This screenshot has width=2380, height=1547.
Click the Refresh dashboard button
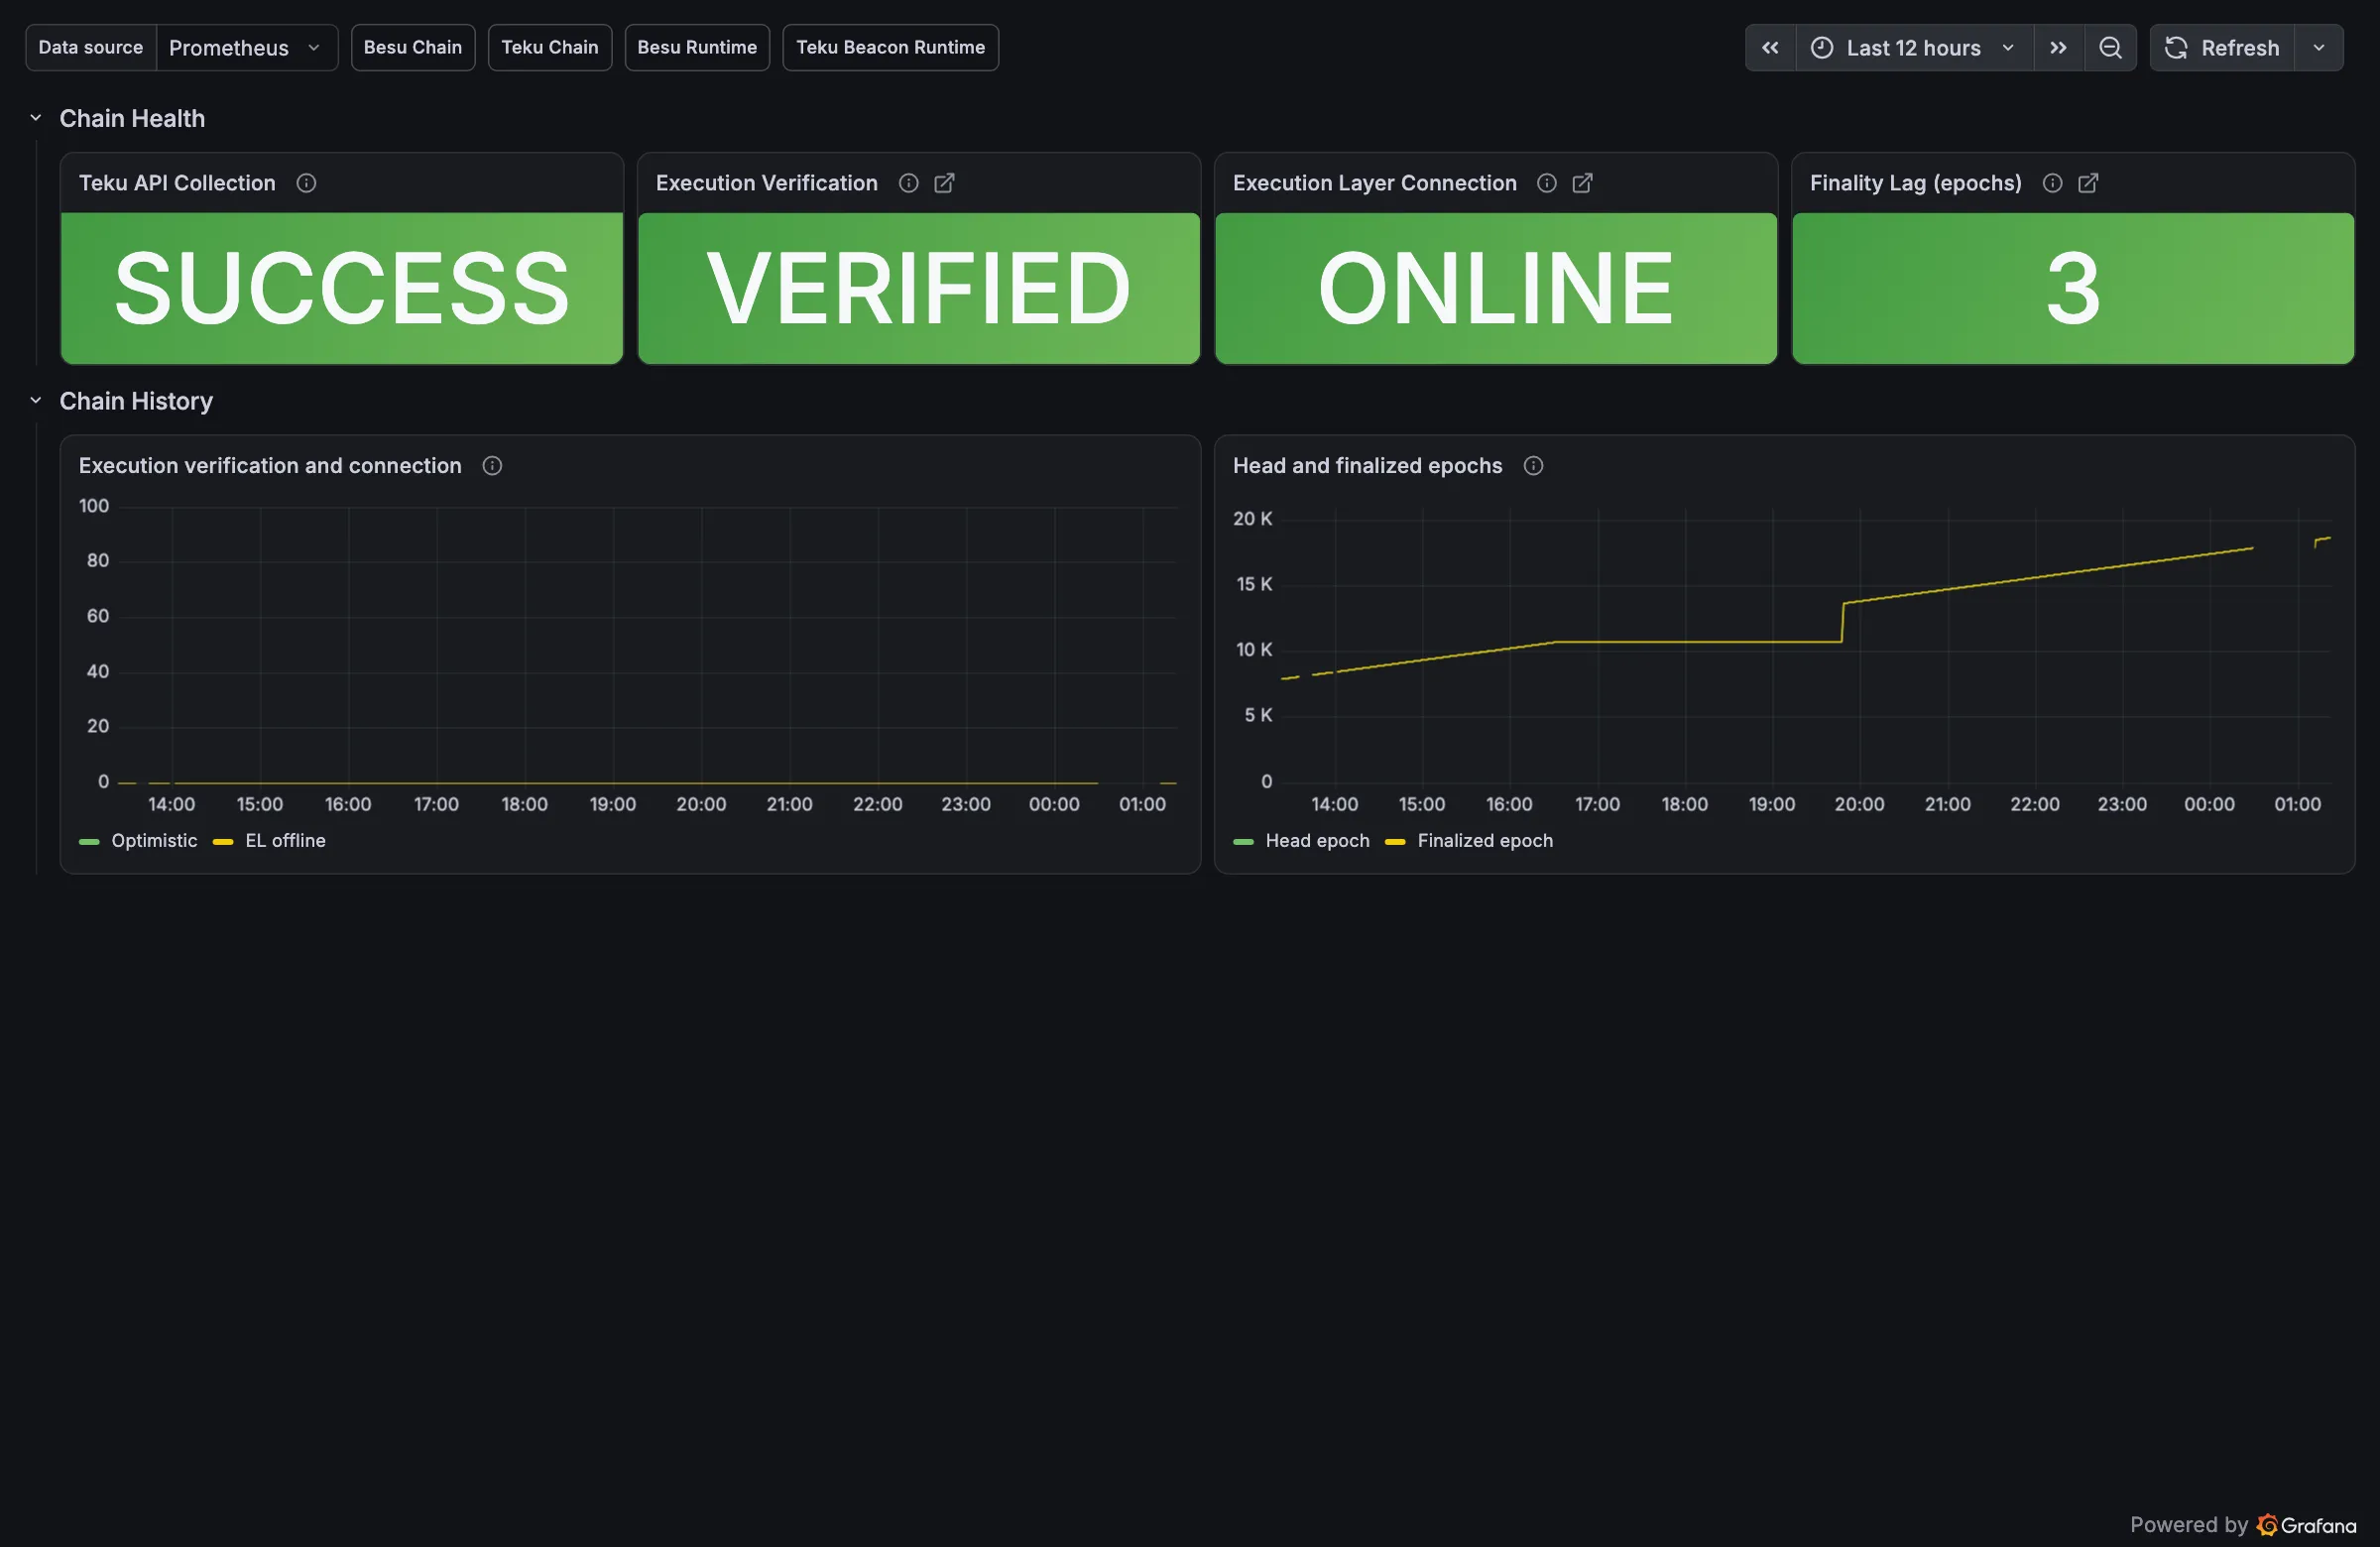(2222, 48)
